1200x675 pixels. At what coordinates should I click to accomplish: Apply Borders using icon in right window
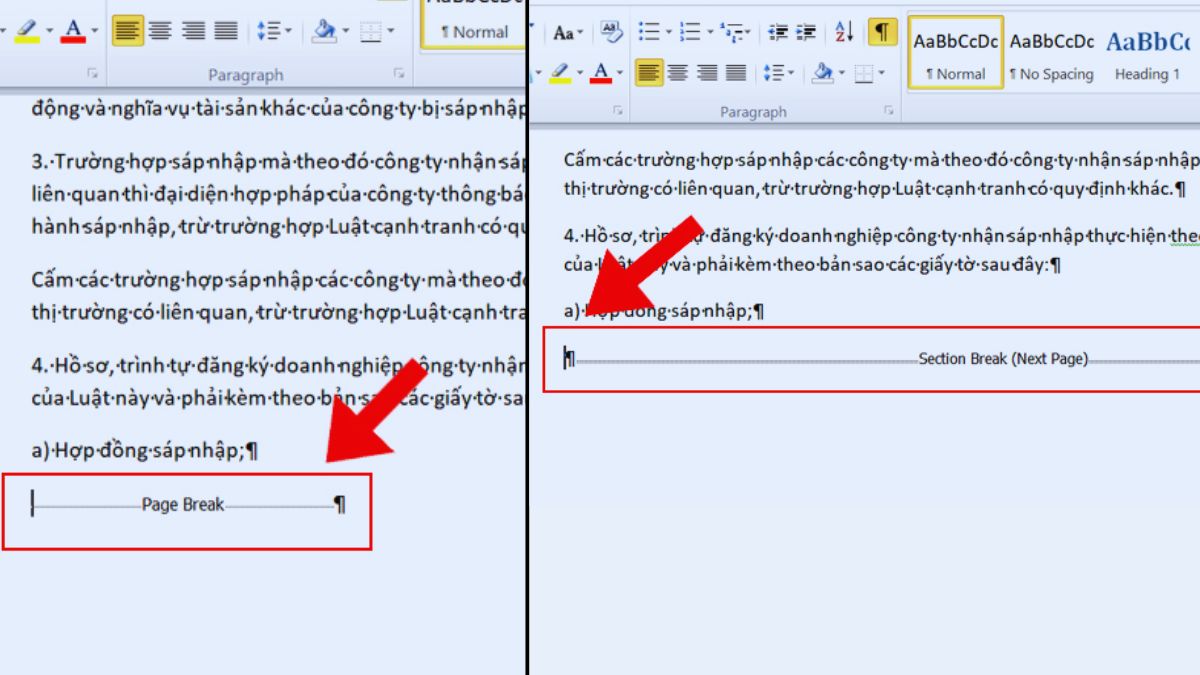[866, 72]
